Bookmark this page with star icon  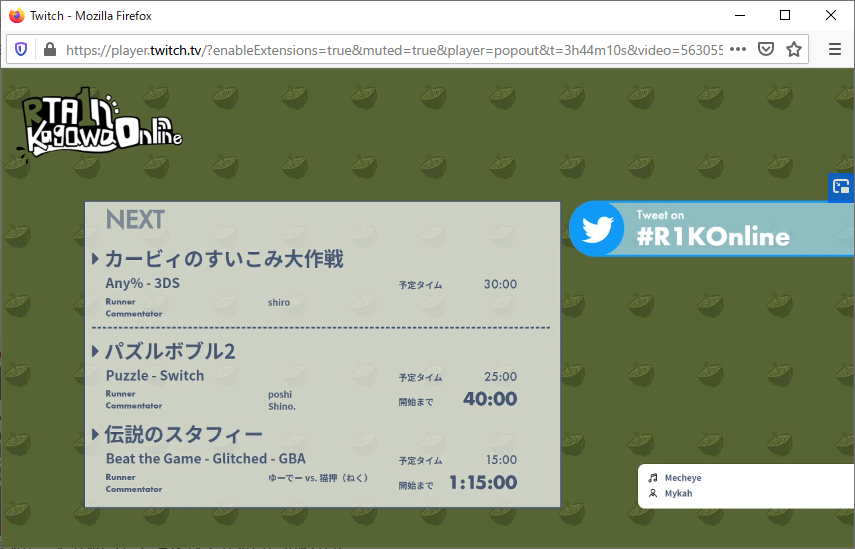tap(794, 50)
